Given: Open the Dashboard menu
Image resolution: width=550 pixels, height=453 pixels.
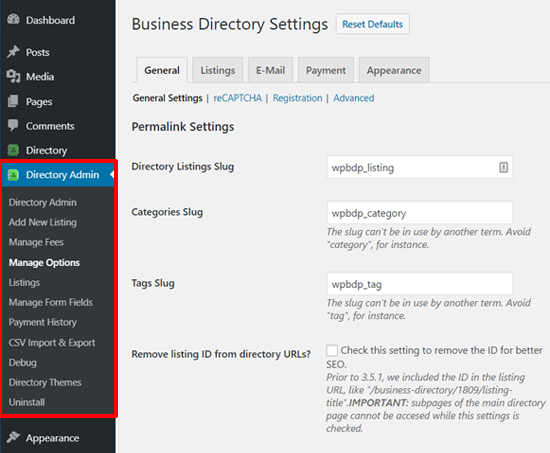Looking at the screenshot, I should (50, 20).
